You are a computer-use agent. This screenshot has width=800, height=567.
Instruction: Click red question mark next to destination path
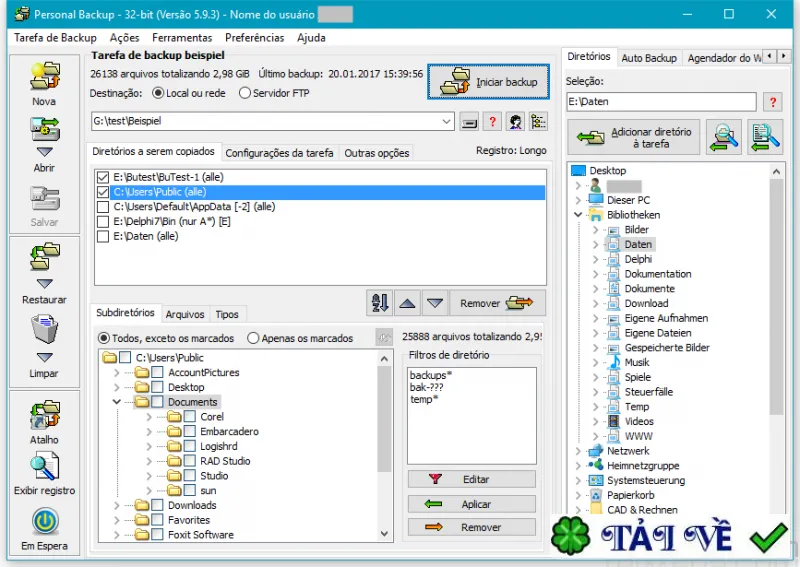pos(492,122)
